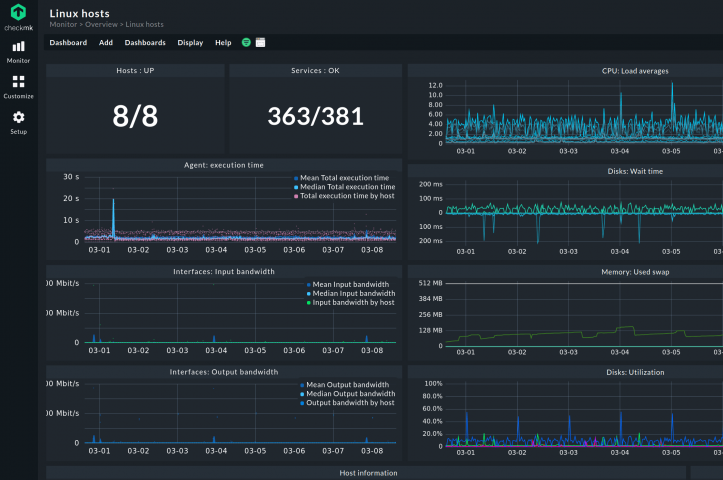Open the Setup gear menu
Image resolution: width=723 pixels, height=480 pixels.
[x=18, y=122]
